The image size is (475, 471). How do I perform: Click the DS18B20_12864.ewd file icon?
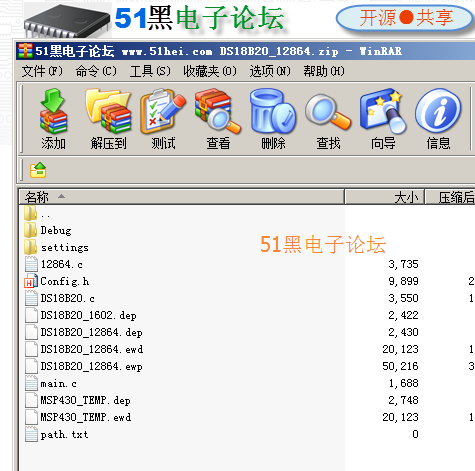click(31, 349)
